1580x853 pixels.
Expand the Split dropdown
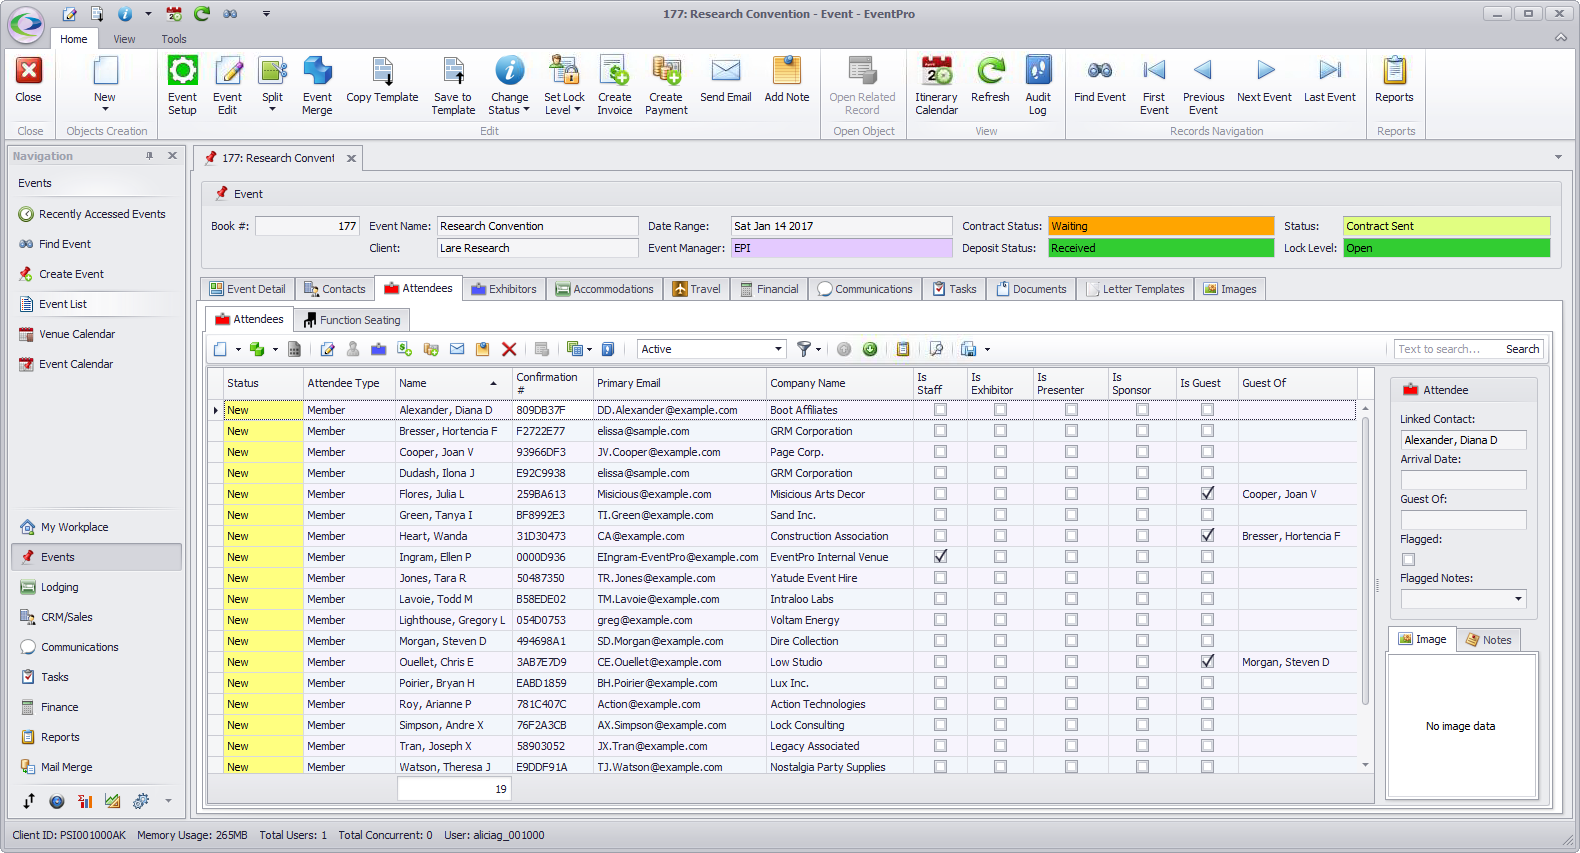(272, 109)
